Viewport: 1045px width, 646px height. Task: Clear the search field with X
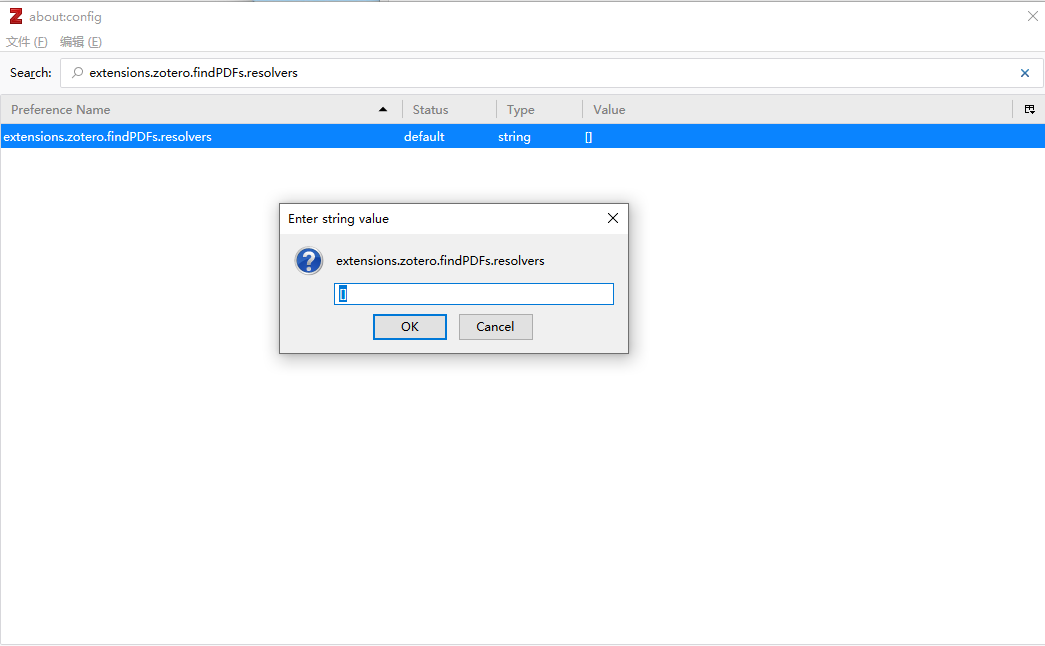(x=1025, y=73)
